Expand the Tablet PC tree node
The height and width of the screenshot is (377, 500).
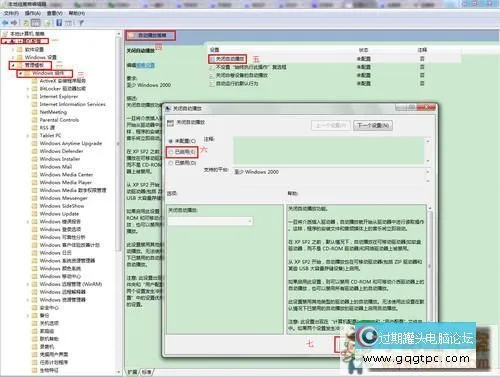click(x=28, y=136)
